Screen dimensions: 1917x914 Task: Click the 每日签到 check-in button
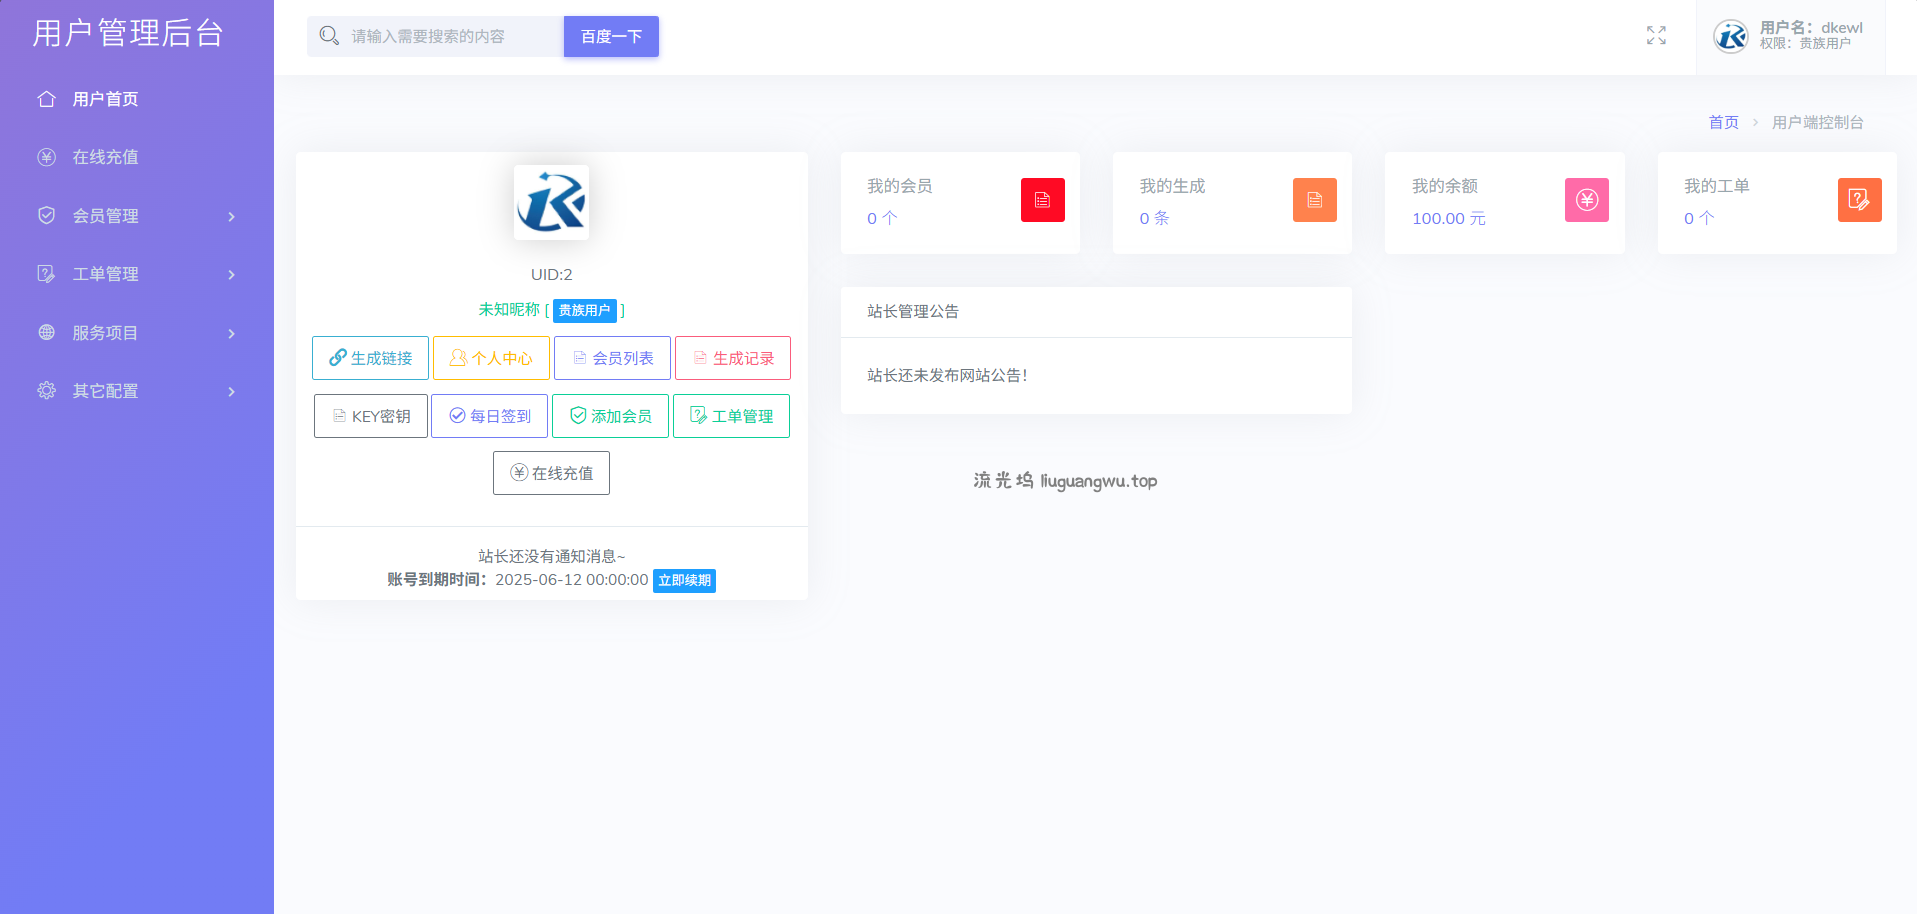click(x=489, y=416)
